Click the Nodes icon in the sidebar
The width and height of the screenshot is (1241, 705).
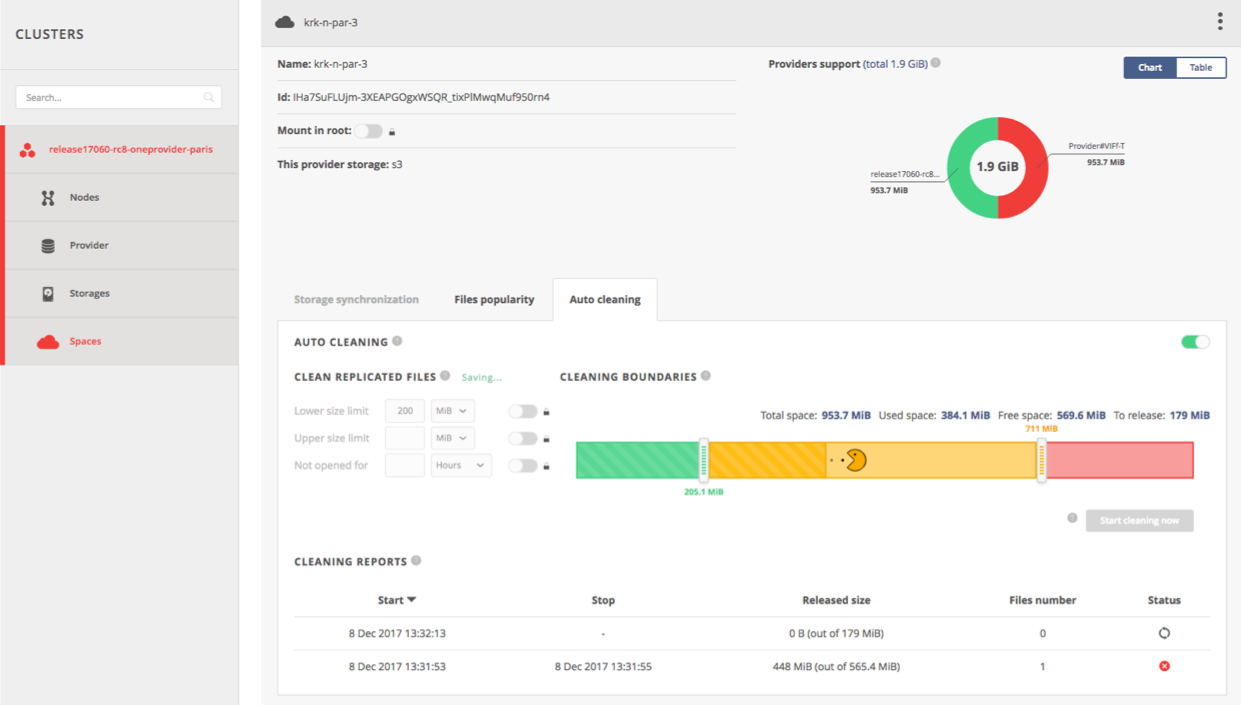[x=48, y=198]
